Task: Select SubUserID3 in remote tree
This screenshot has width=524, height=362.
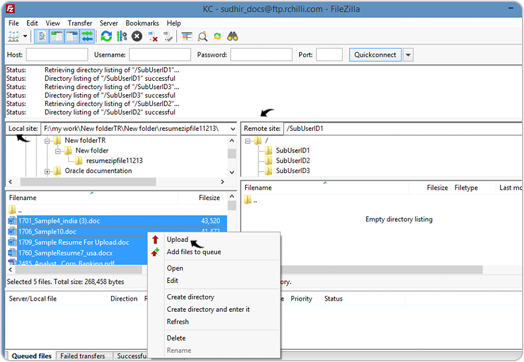Action: [293, 171]
